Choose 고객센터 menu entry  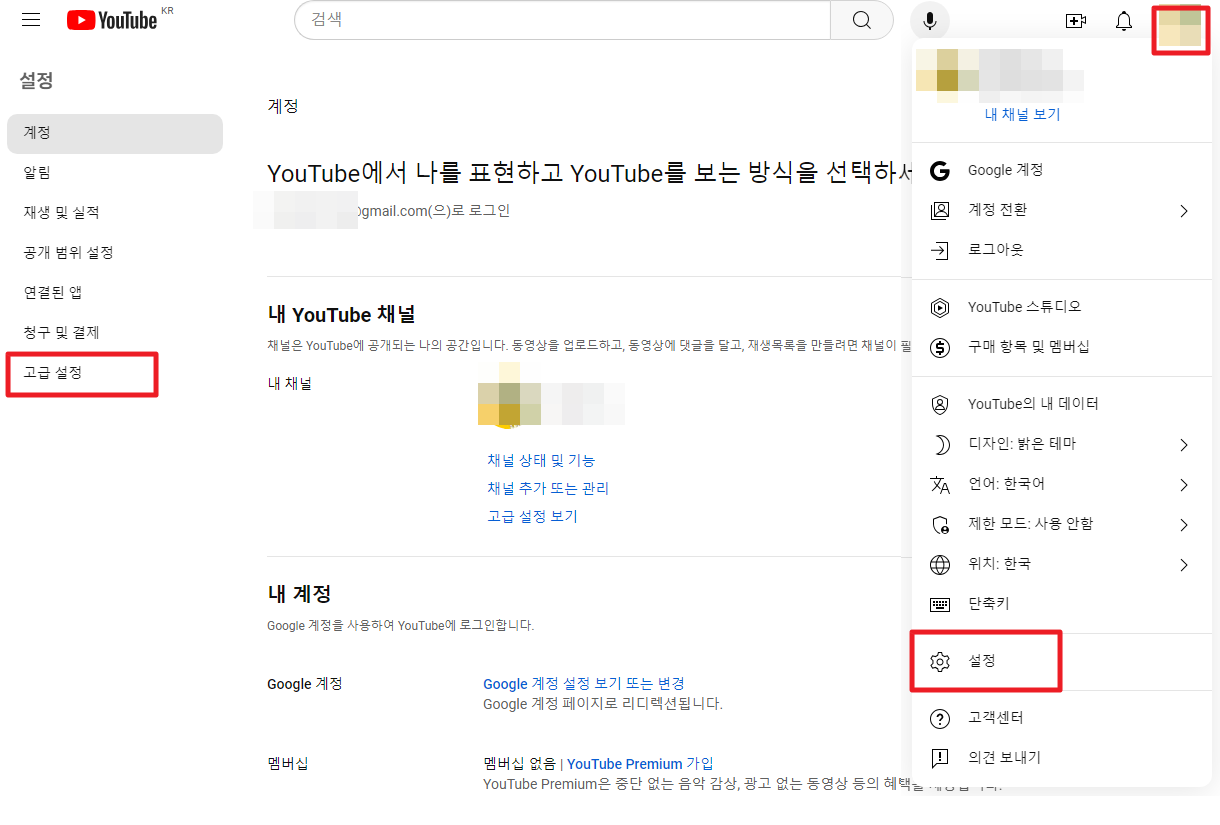[1062, 718]
